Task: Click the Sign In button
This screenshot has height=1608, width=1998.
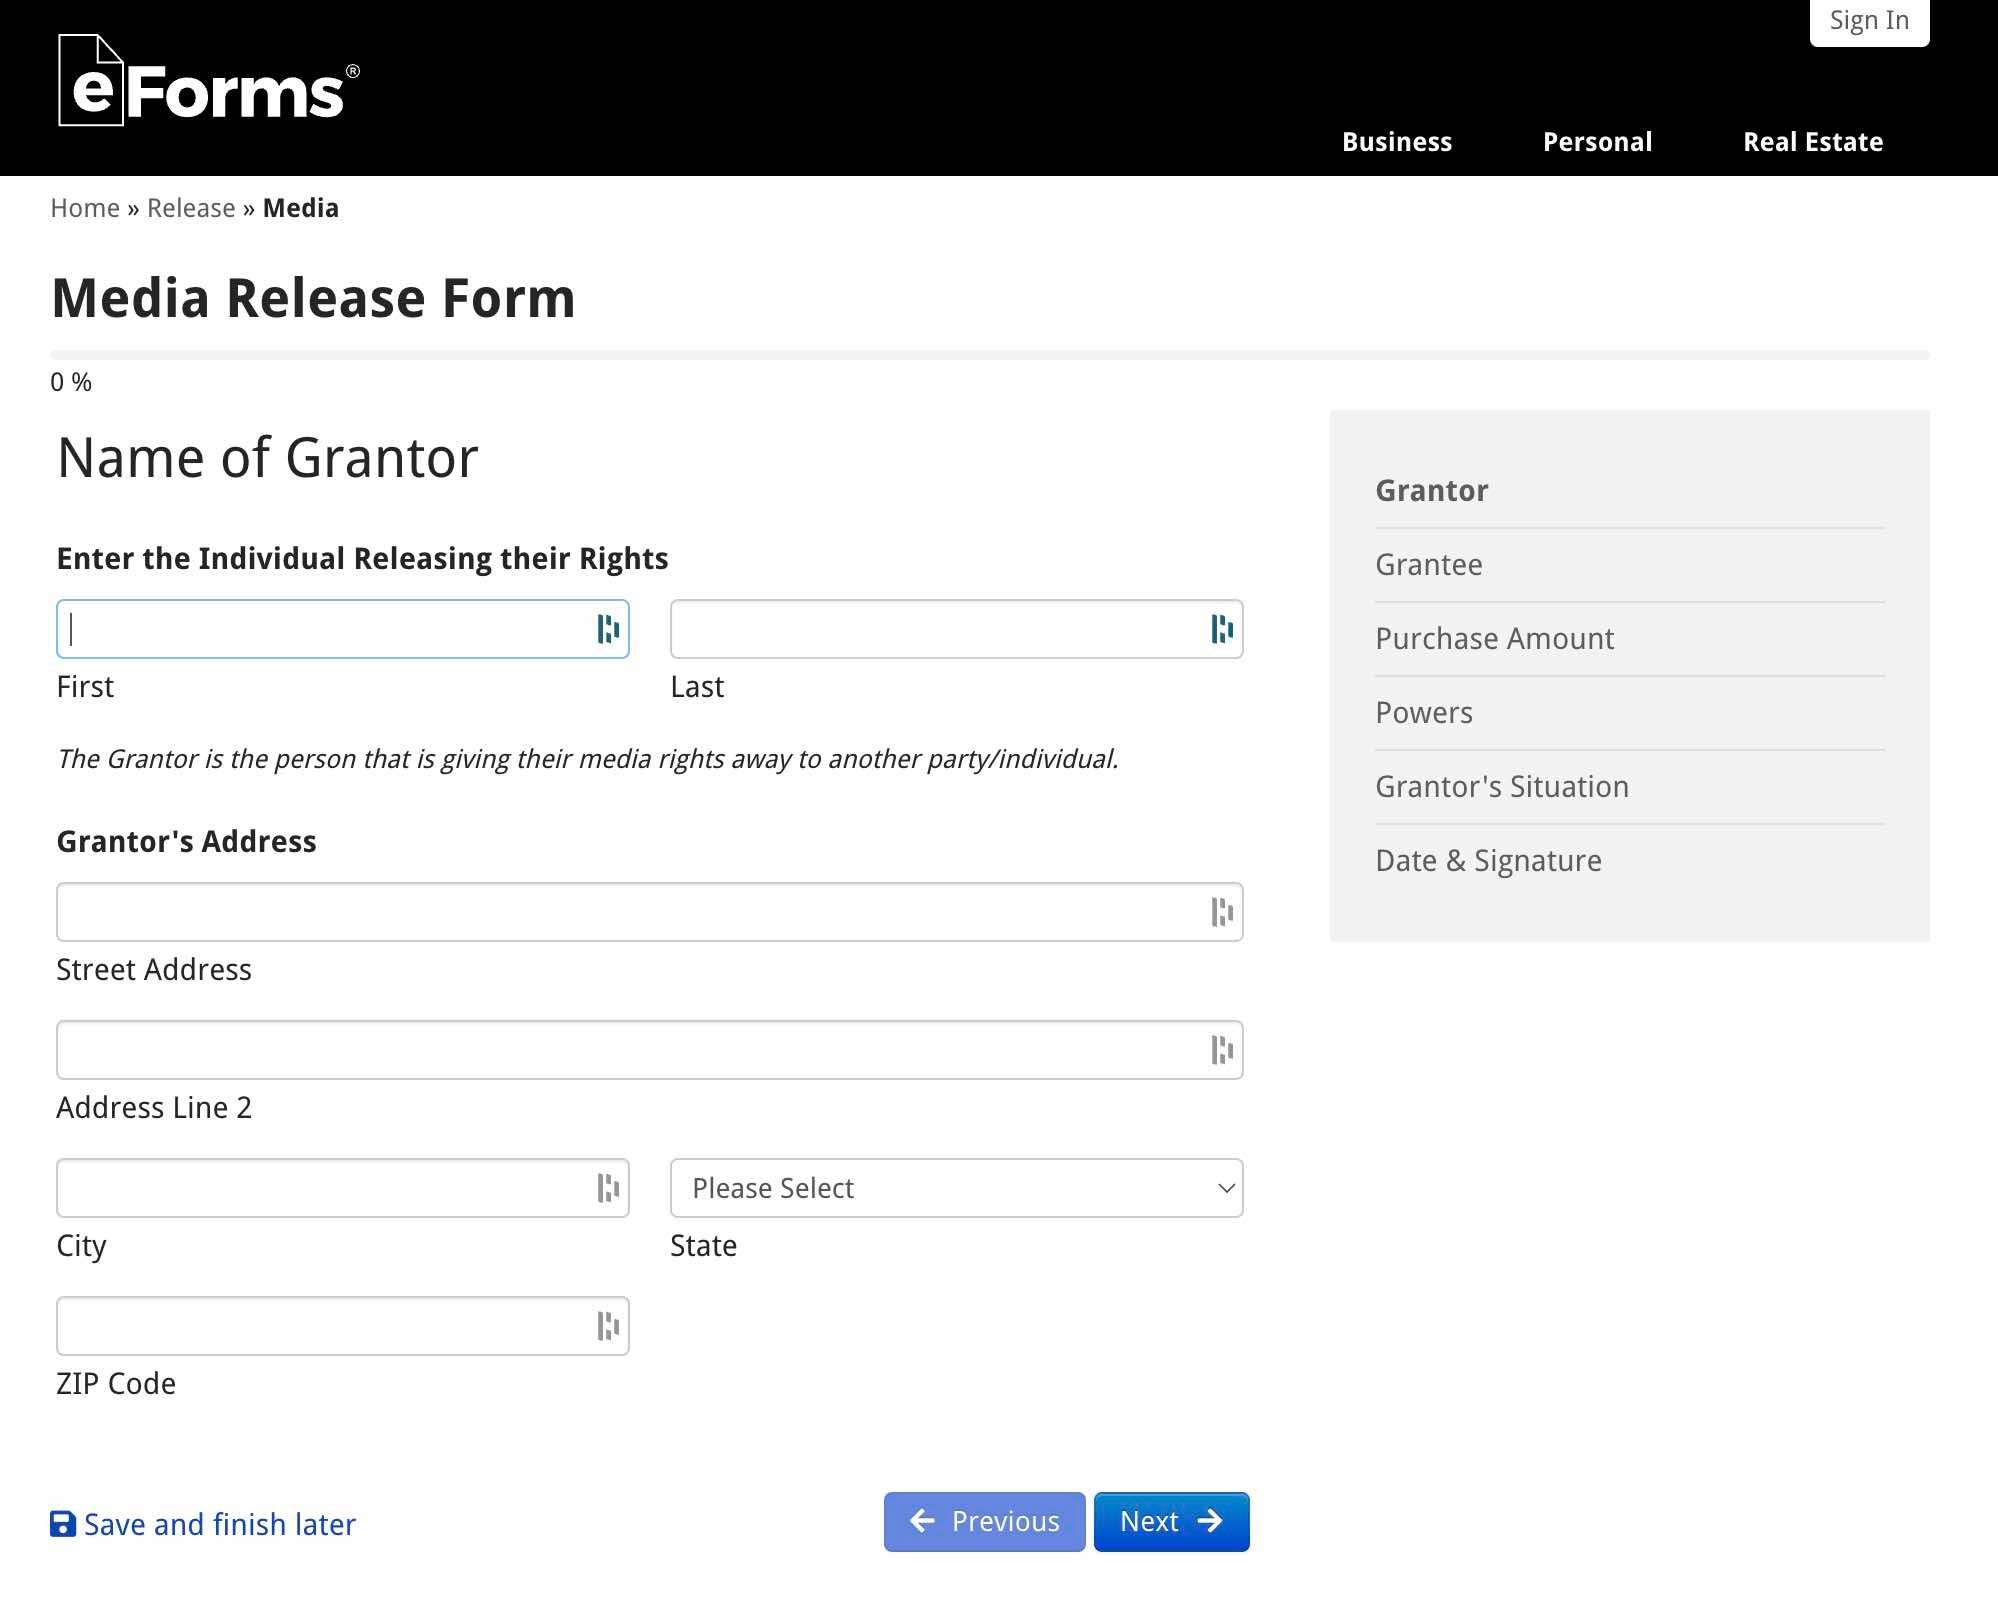Action: pos(1868,21)
